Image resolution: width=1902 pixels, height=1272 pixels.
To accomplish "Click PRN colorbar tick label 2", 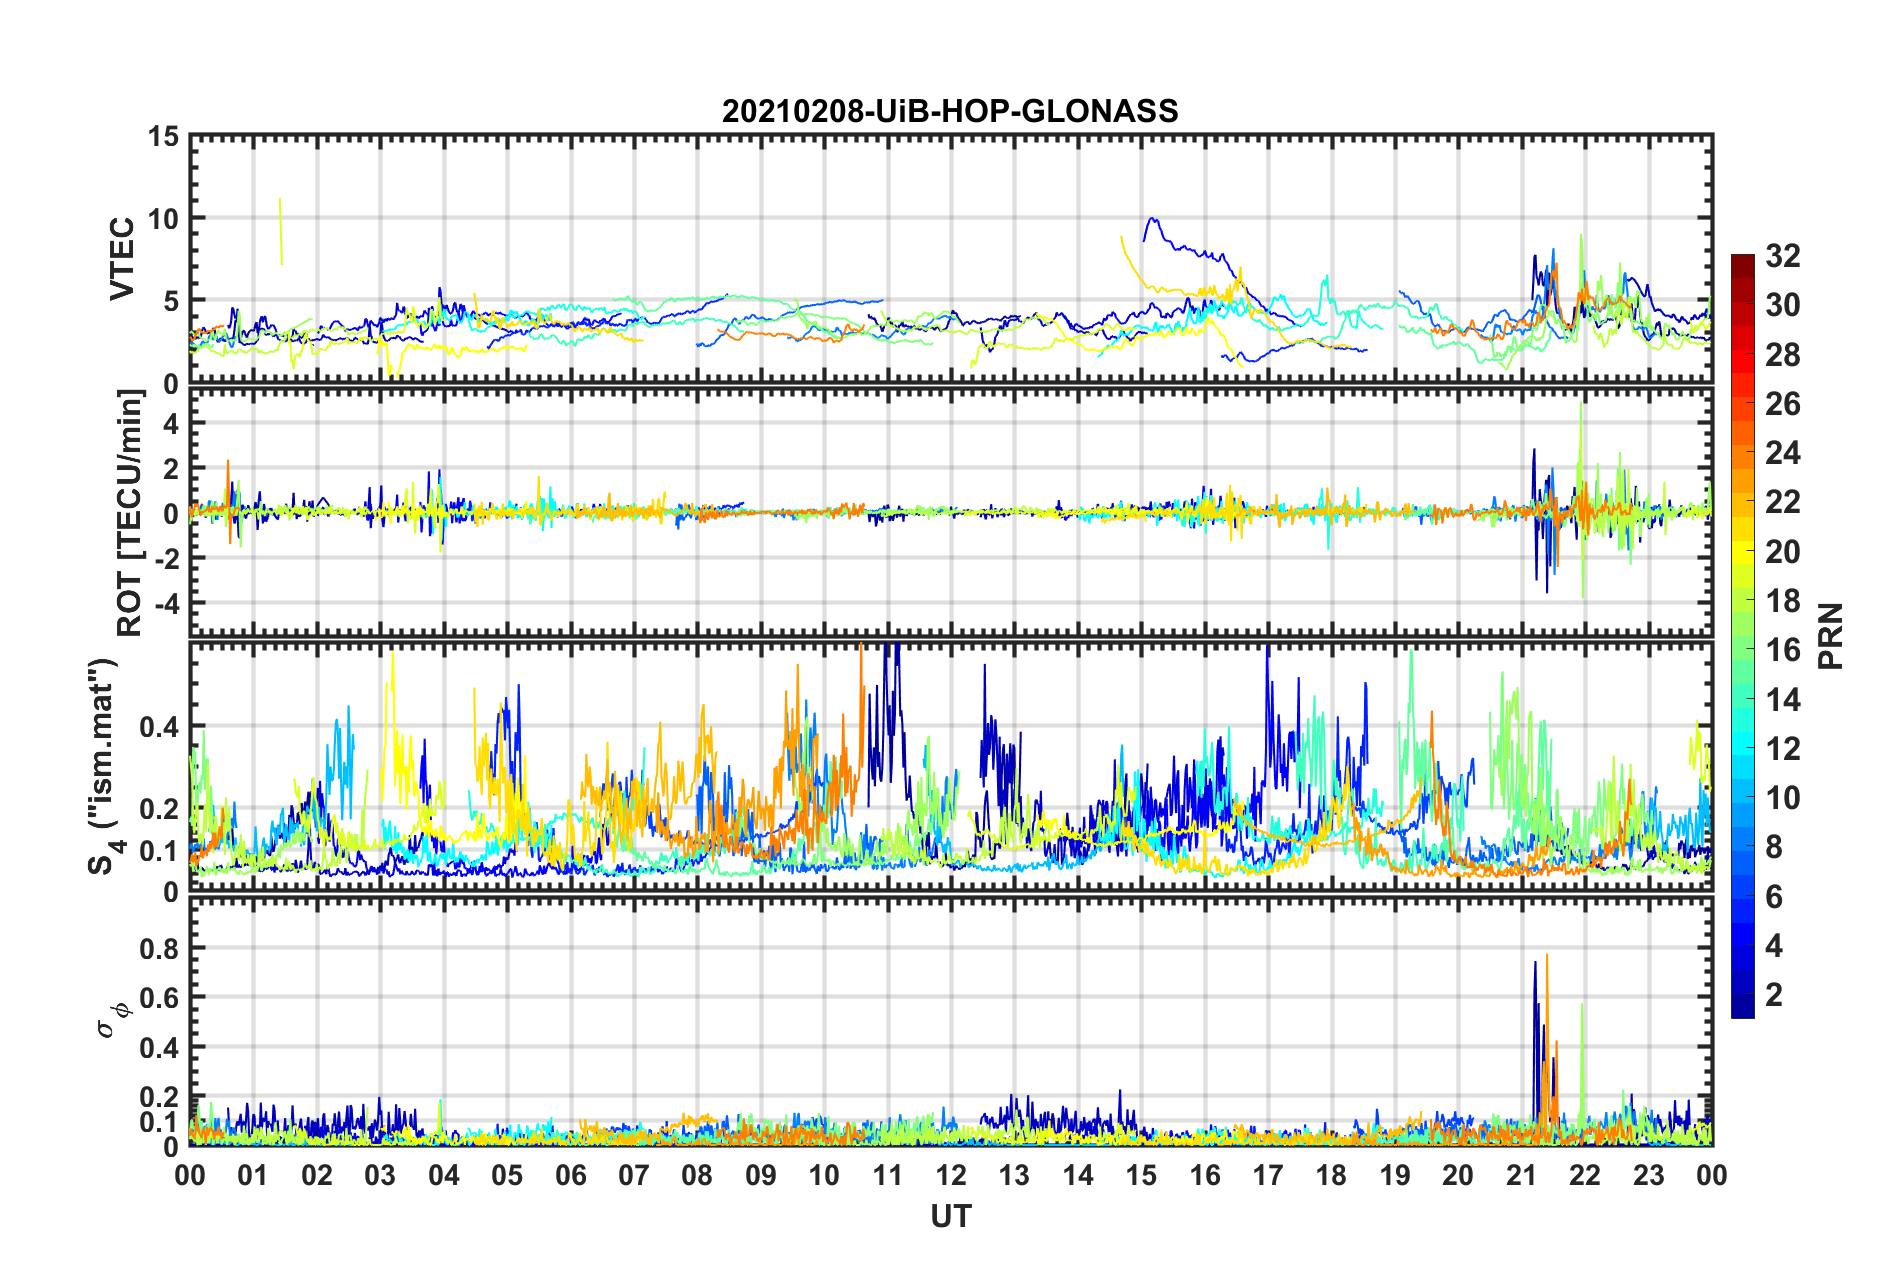I will point(1774,995).
